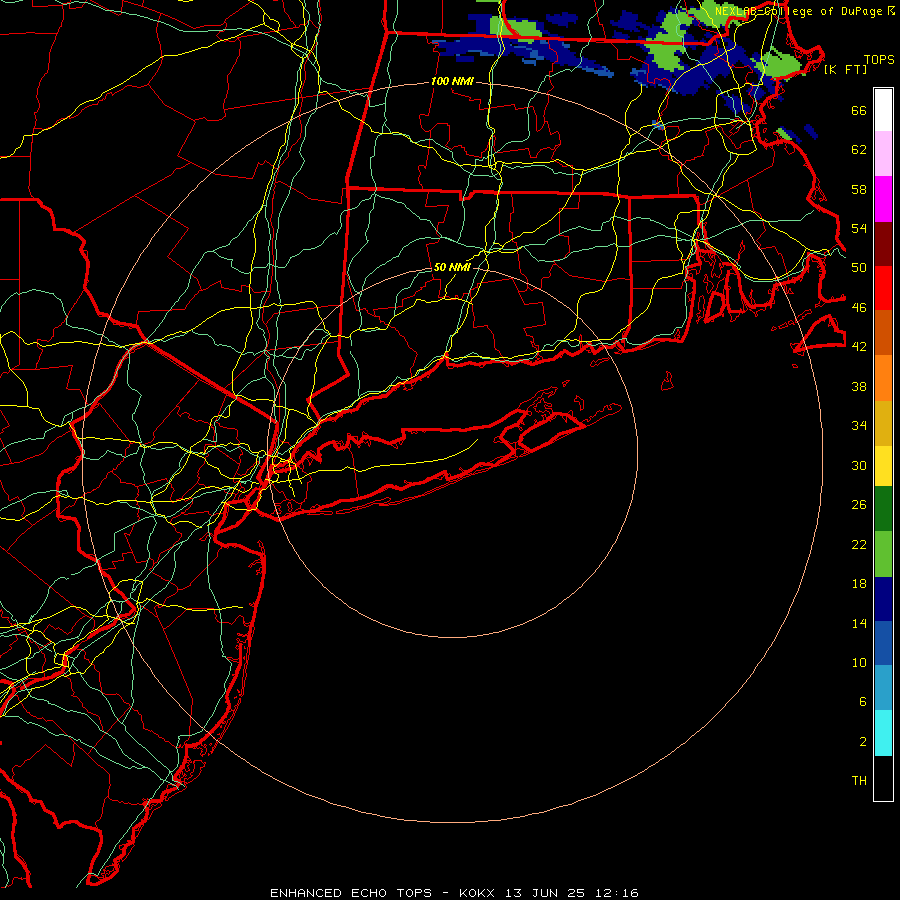This screenshot has height=900, width=900.
Task: Click the 30 legend value
Action: (x=859, y=465)
